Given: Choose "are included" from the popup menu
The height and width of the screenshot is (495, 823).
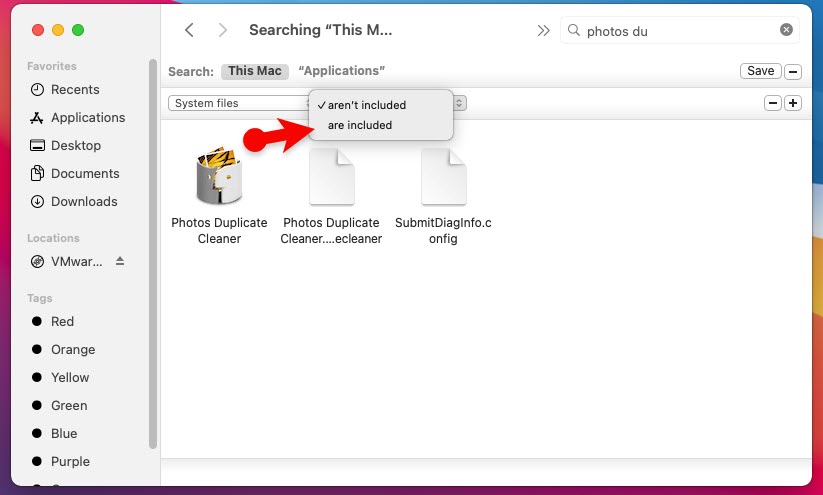Looking at the screenshot, I should click(x=360, y=125).
